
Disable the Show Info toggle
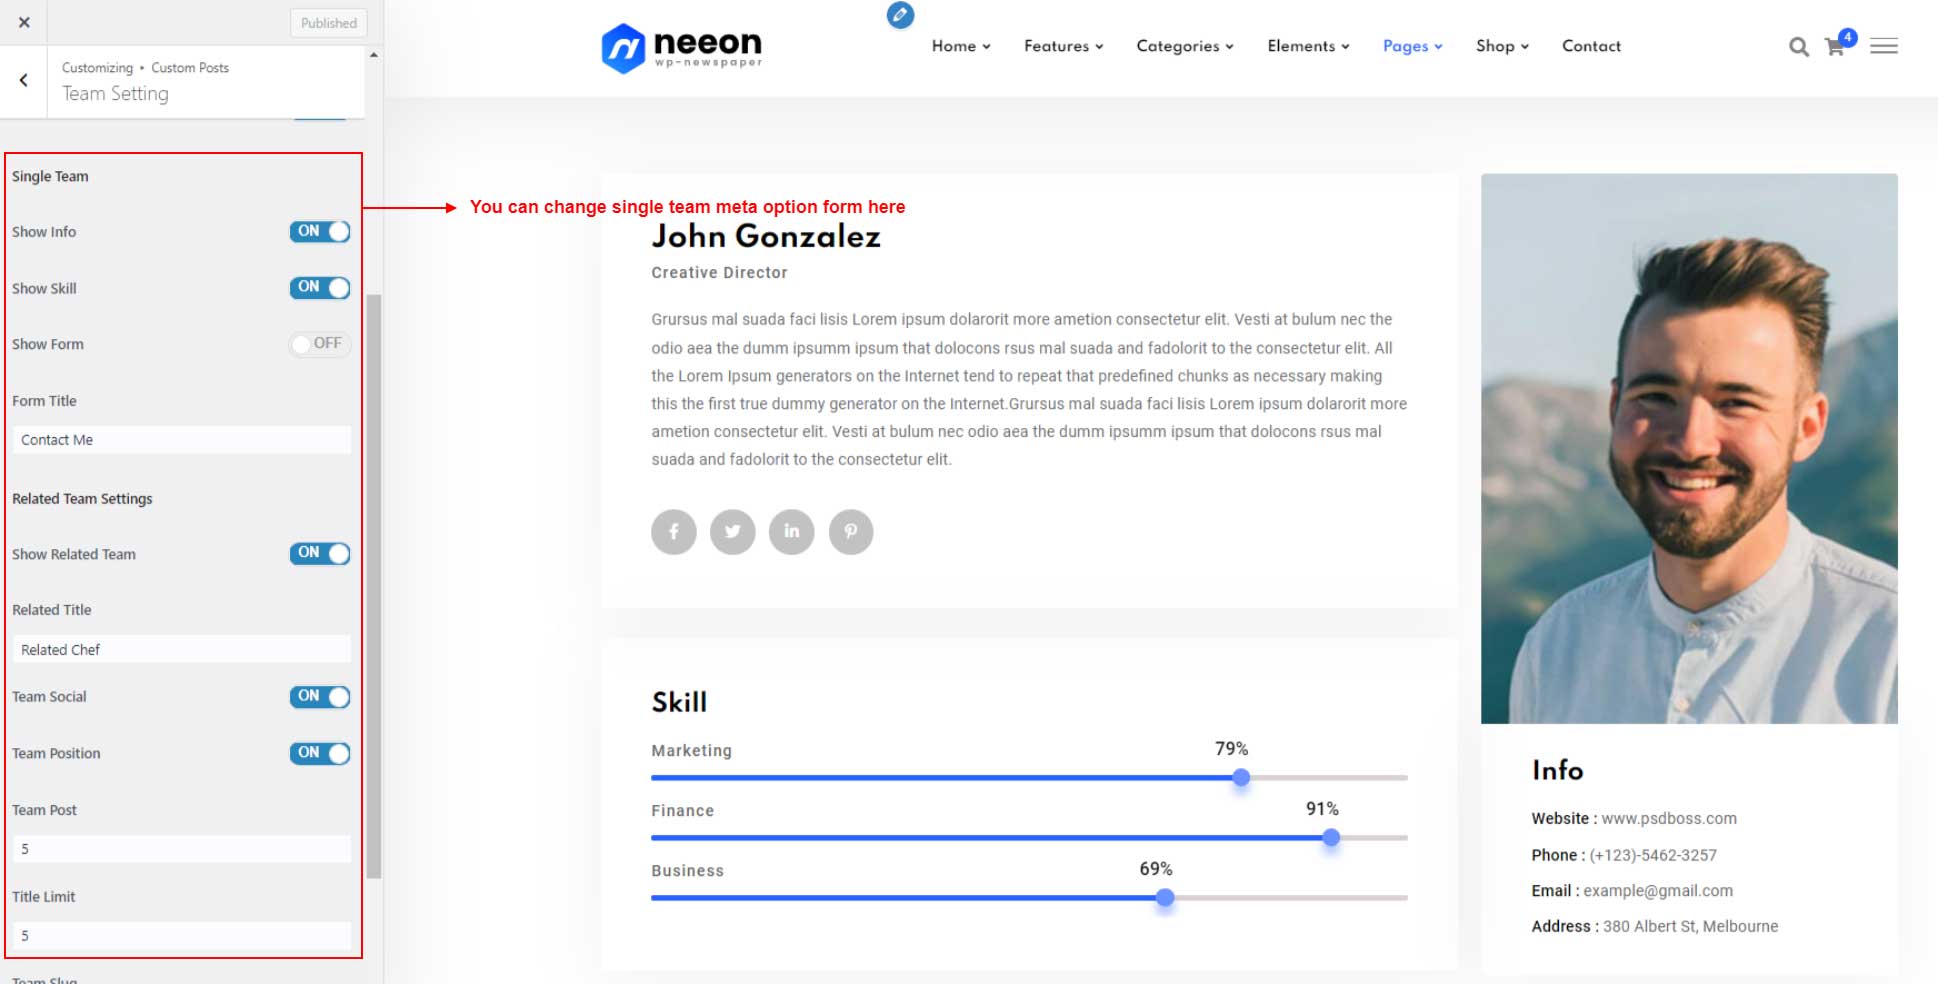click(x=320, y=231)
